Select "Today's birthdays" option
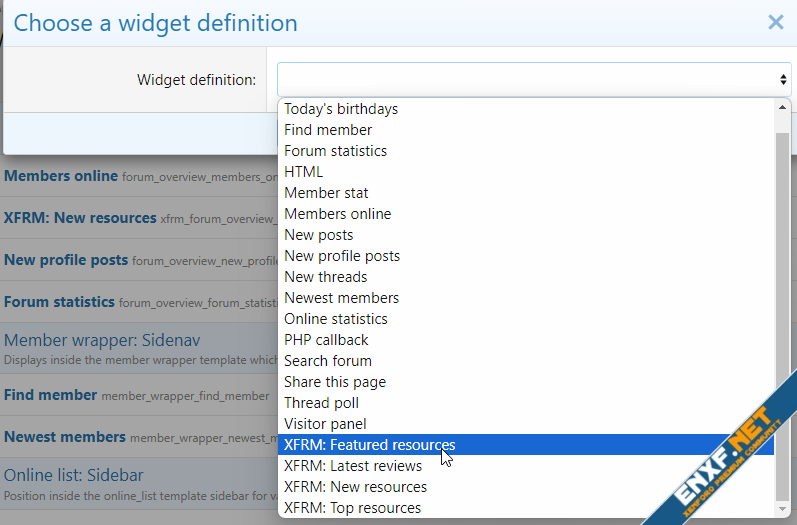The image size is (797, 525). click(x=341, y=109)
